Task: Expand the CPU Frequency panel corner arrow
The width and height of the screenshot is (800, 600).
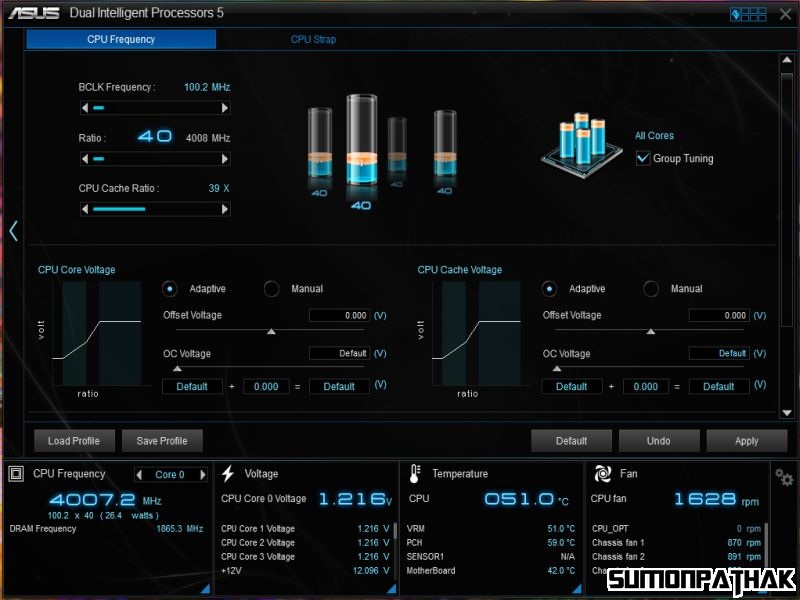Action: (205, 589)
